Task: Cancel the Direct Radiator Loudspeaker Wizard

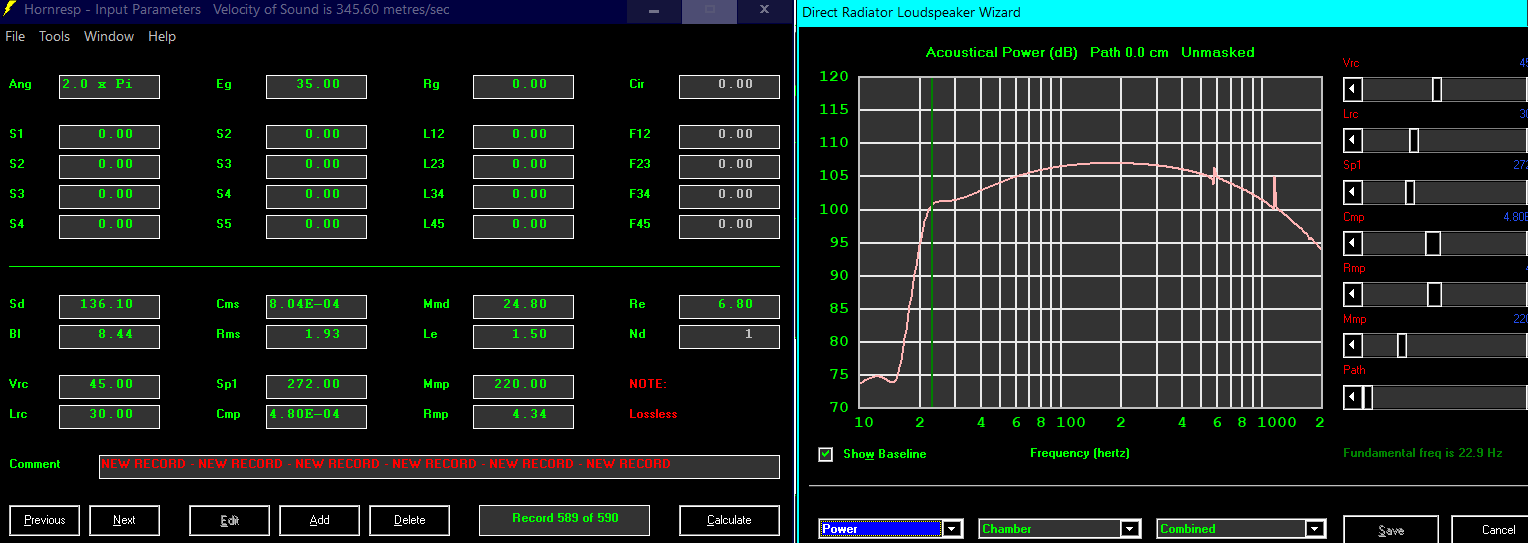Action: point(1490,530)
